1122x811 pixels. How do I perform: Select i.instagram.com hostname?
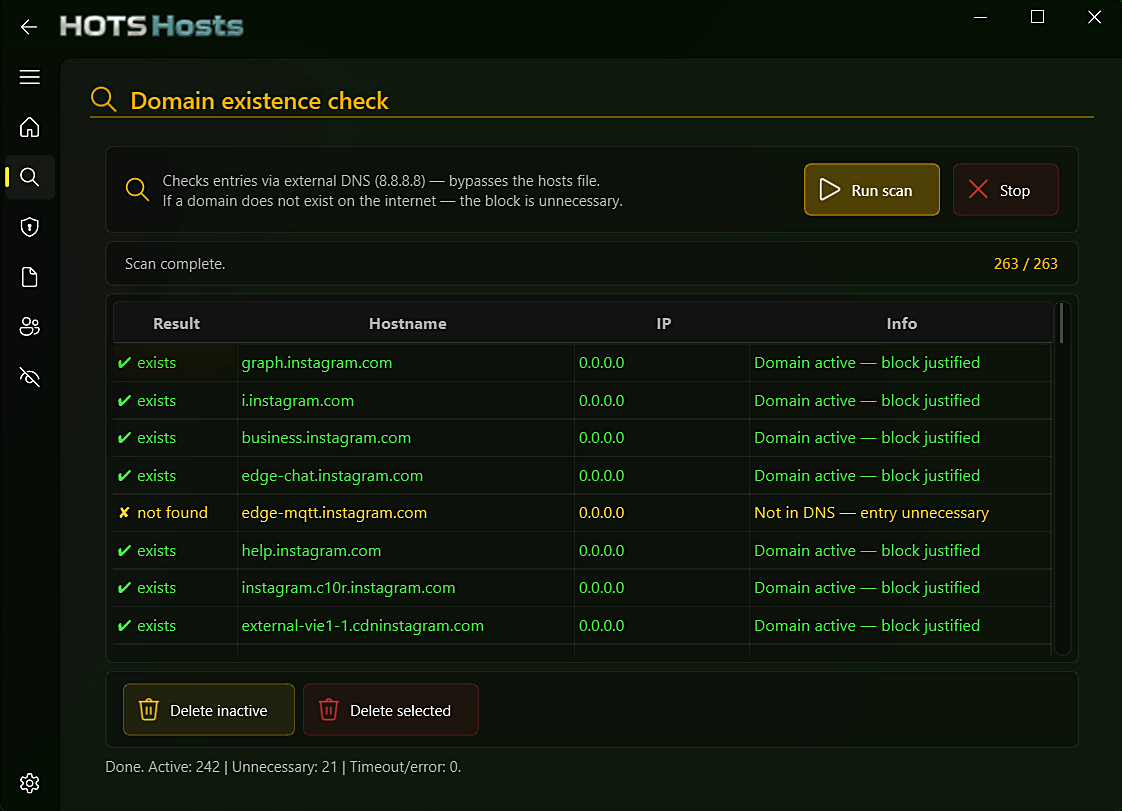tap(298, 401)
